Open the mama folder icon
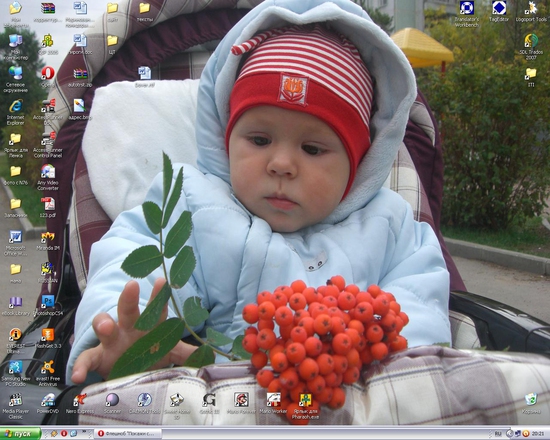Viewport: 550px width, 440px height. point(15,269)
